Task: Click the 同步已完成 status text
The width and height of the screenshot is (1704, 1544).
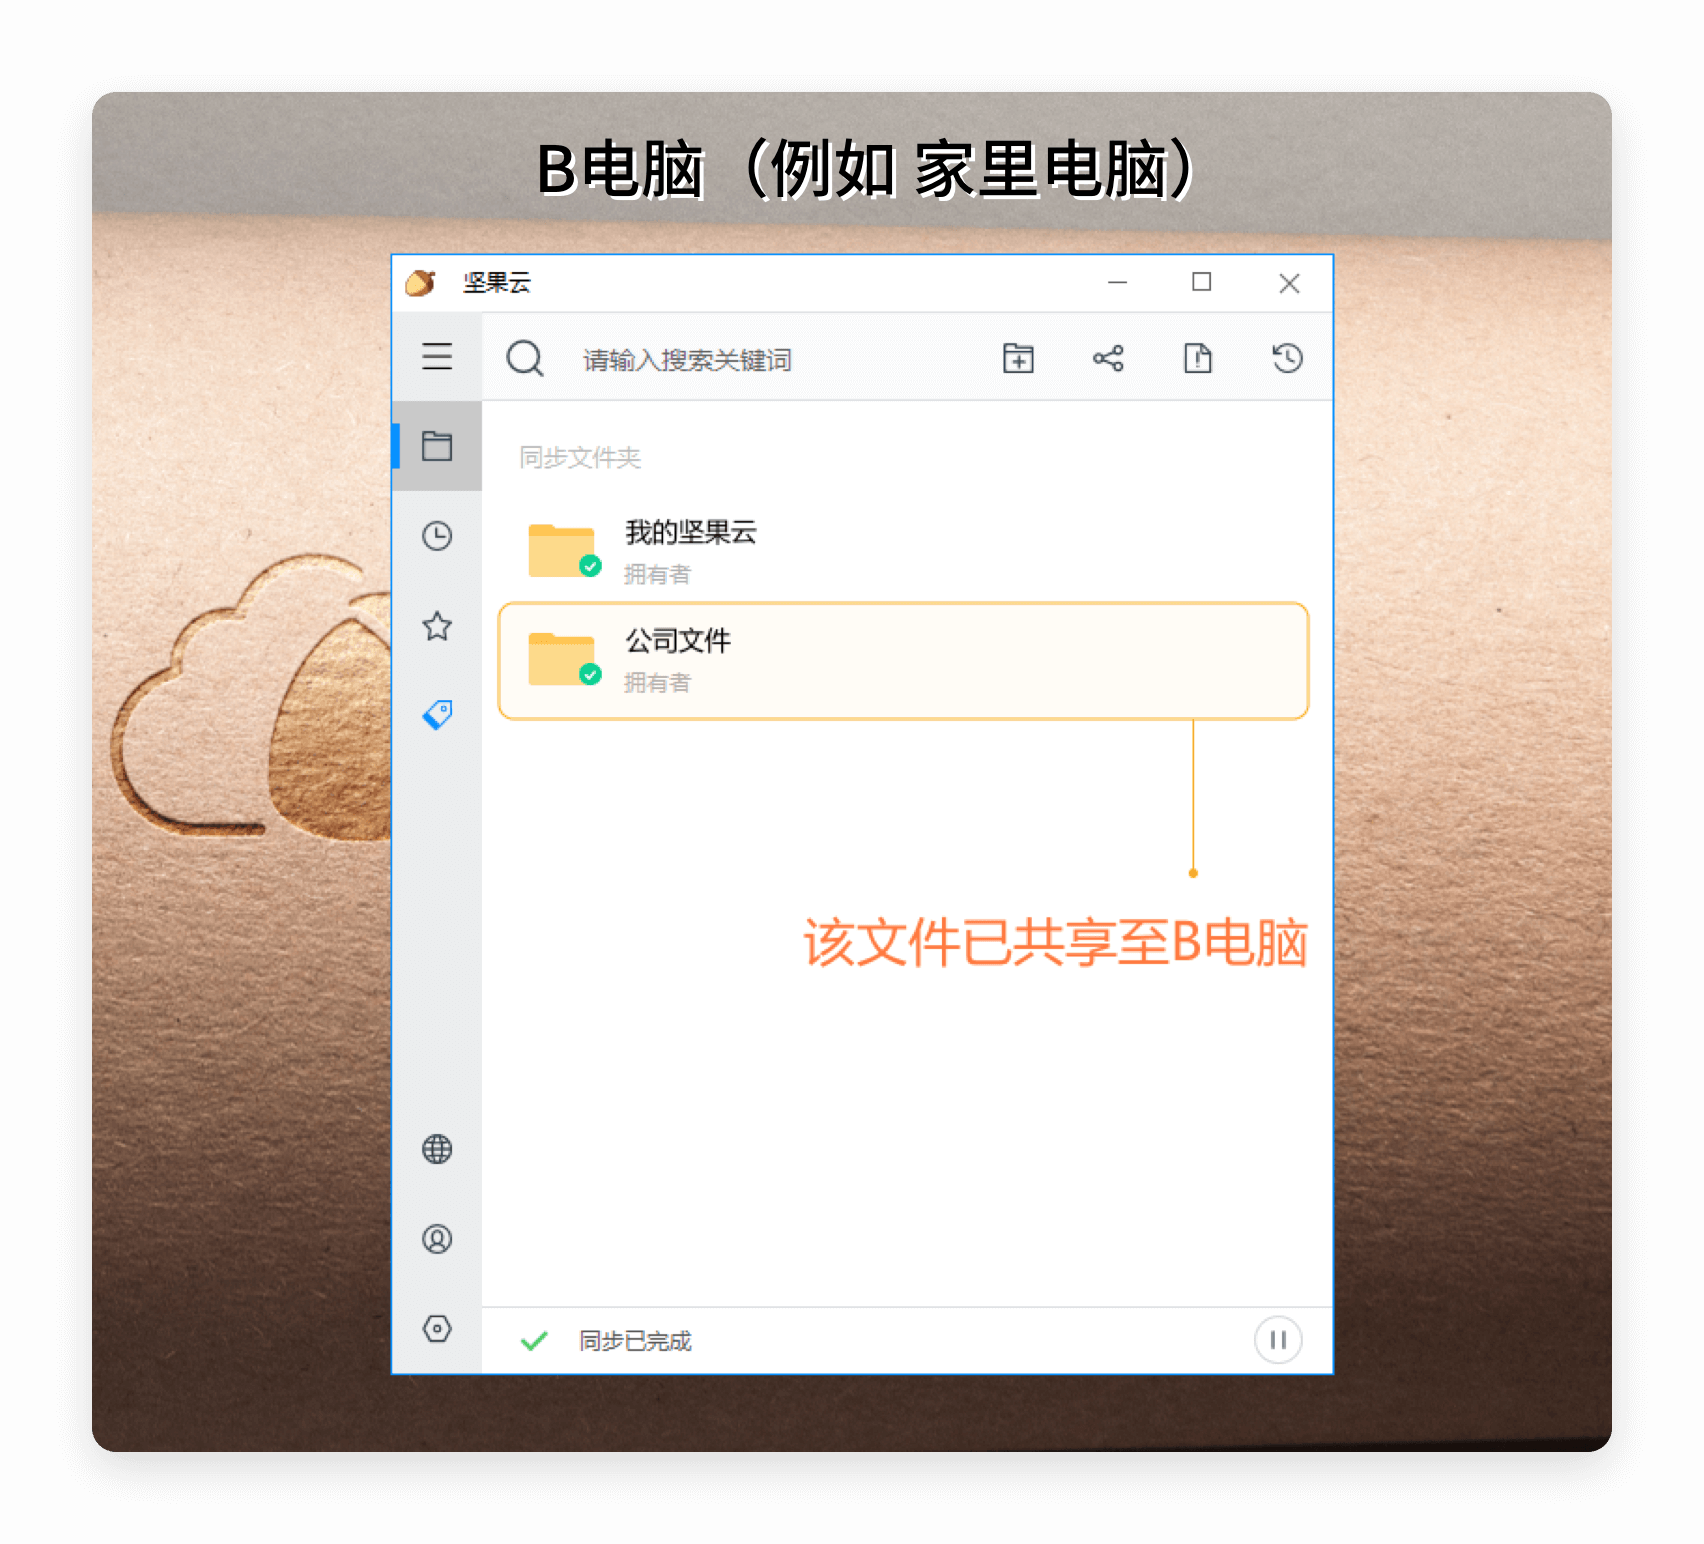Action: 635,1341
